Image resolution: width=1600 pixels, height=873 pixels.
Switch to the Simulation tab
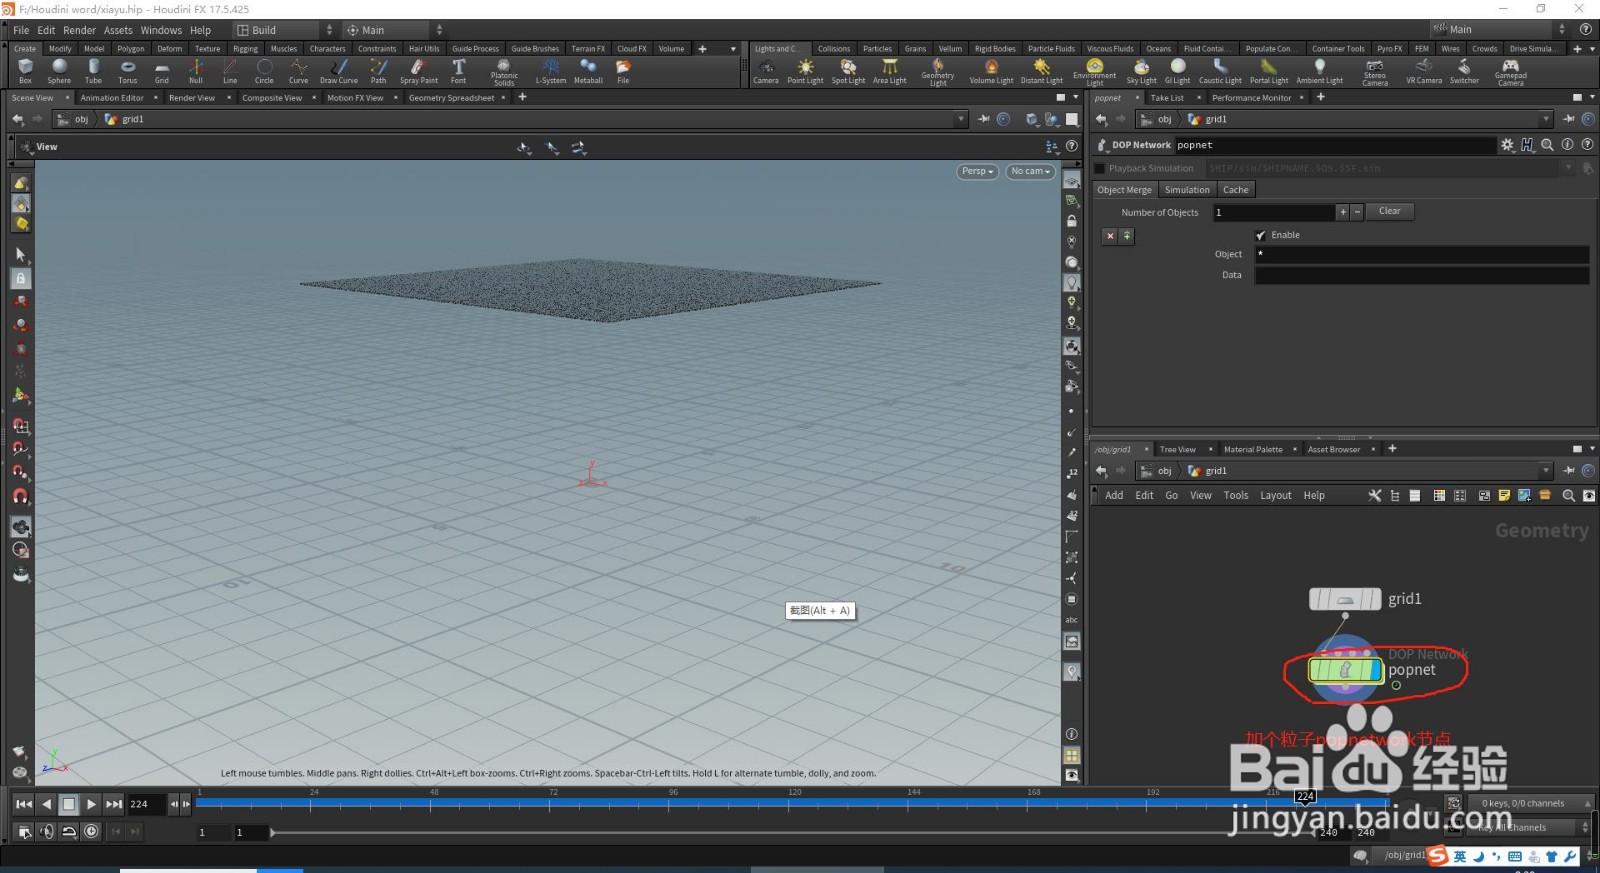point(1187,190)
